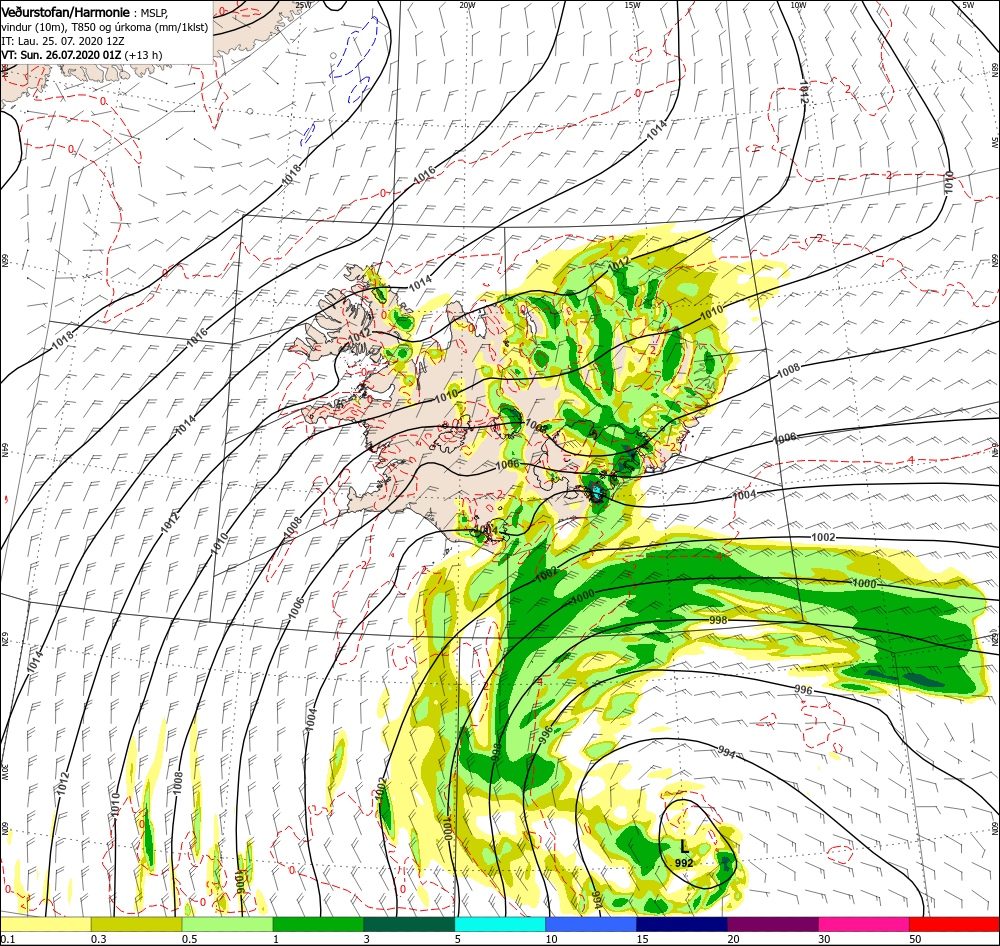Click the red 50+ legend swatch
1000x946 pixels.
(954, 924)
